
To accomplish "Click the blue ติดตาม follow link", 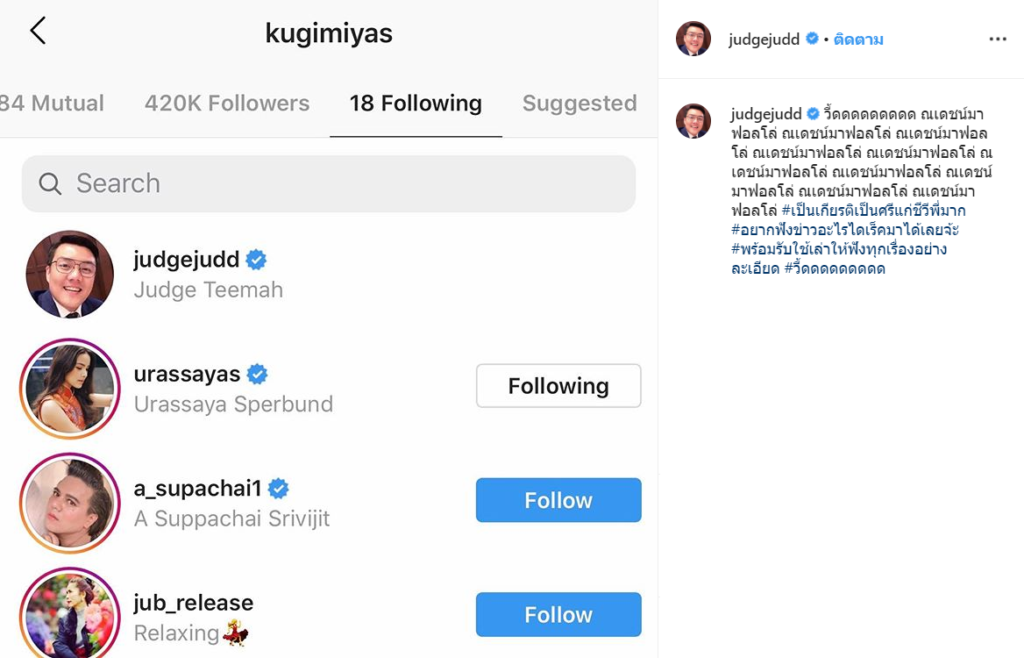I will pyautogui.click(x=858, y=39).
